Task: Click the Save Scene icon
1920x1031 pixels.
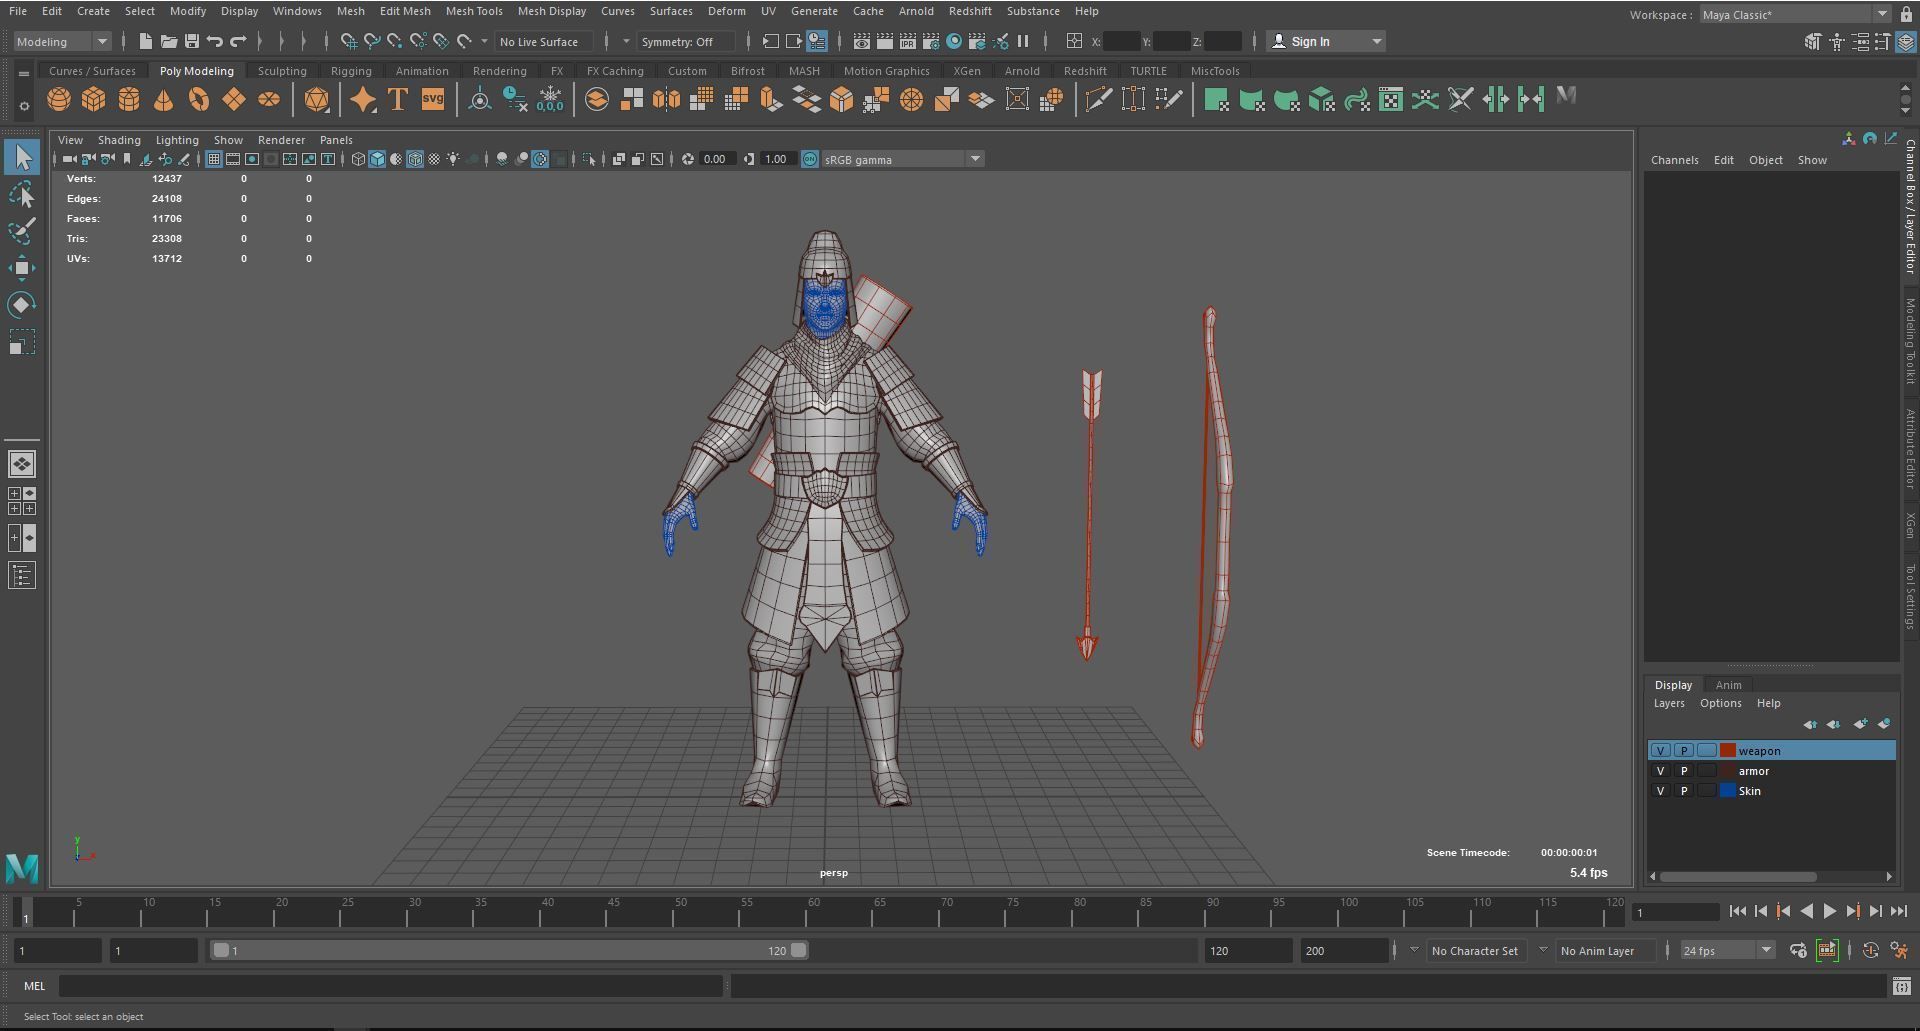Action: 191,41
